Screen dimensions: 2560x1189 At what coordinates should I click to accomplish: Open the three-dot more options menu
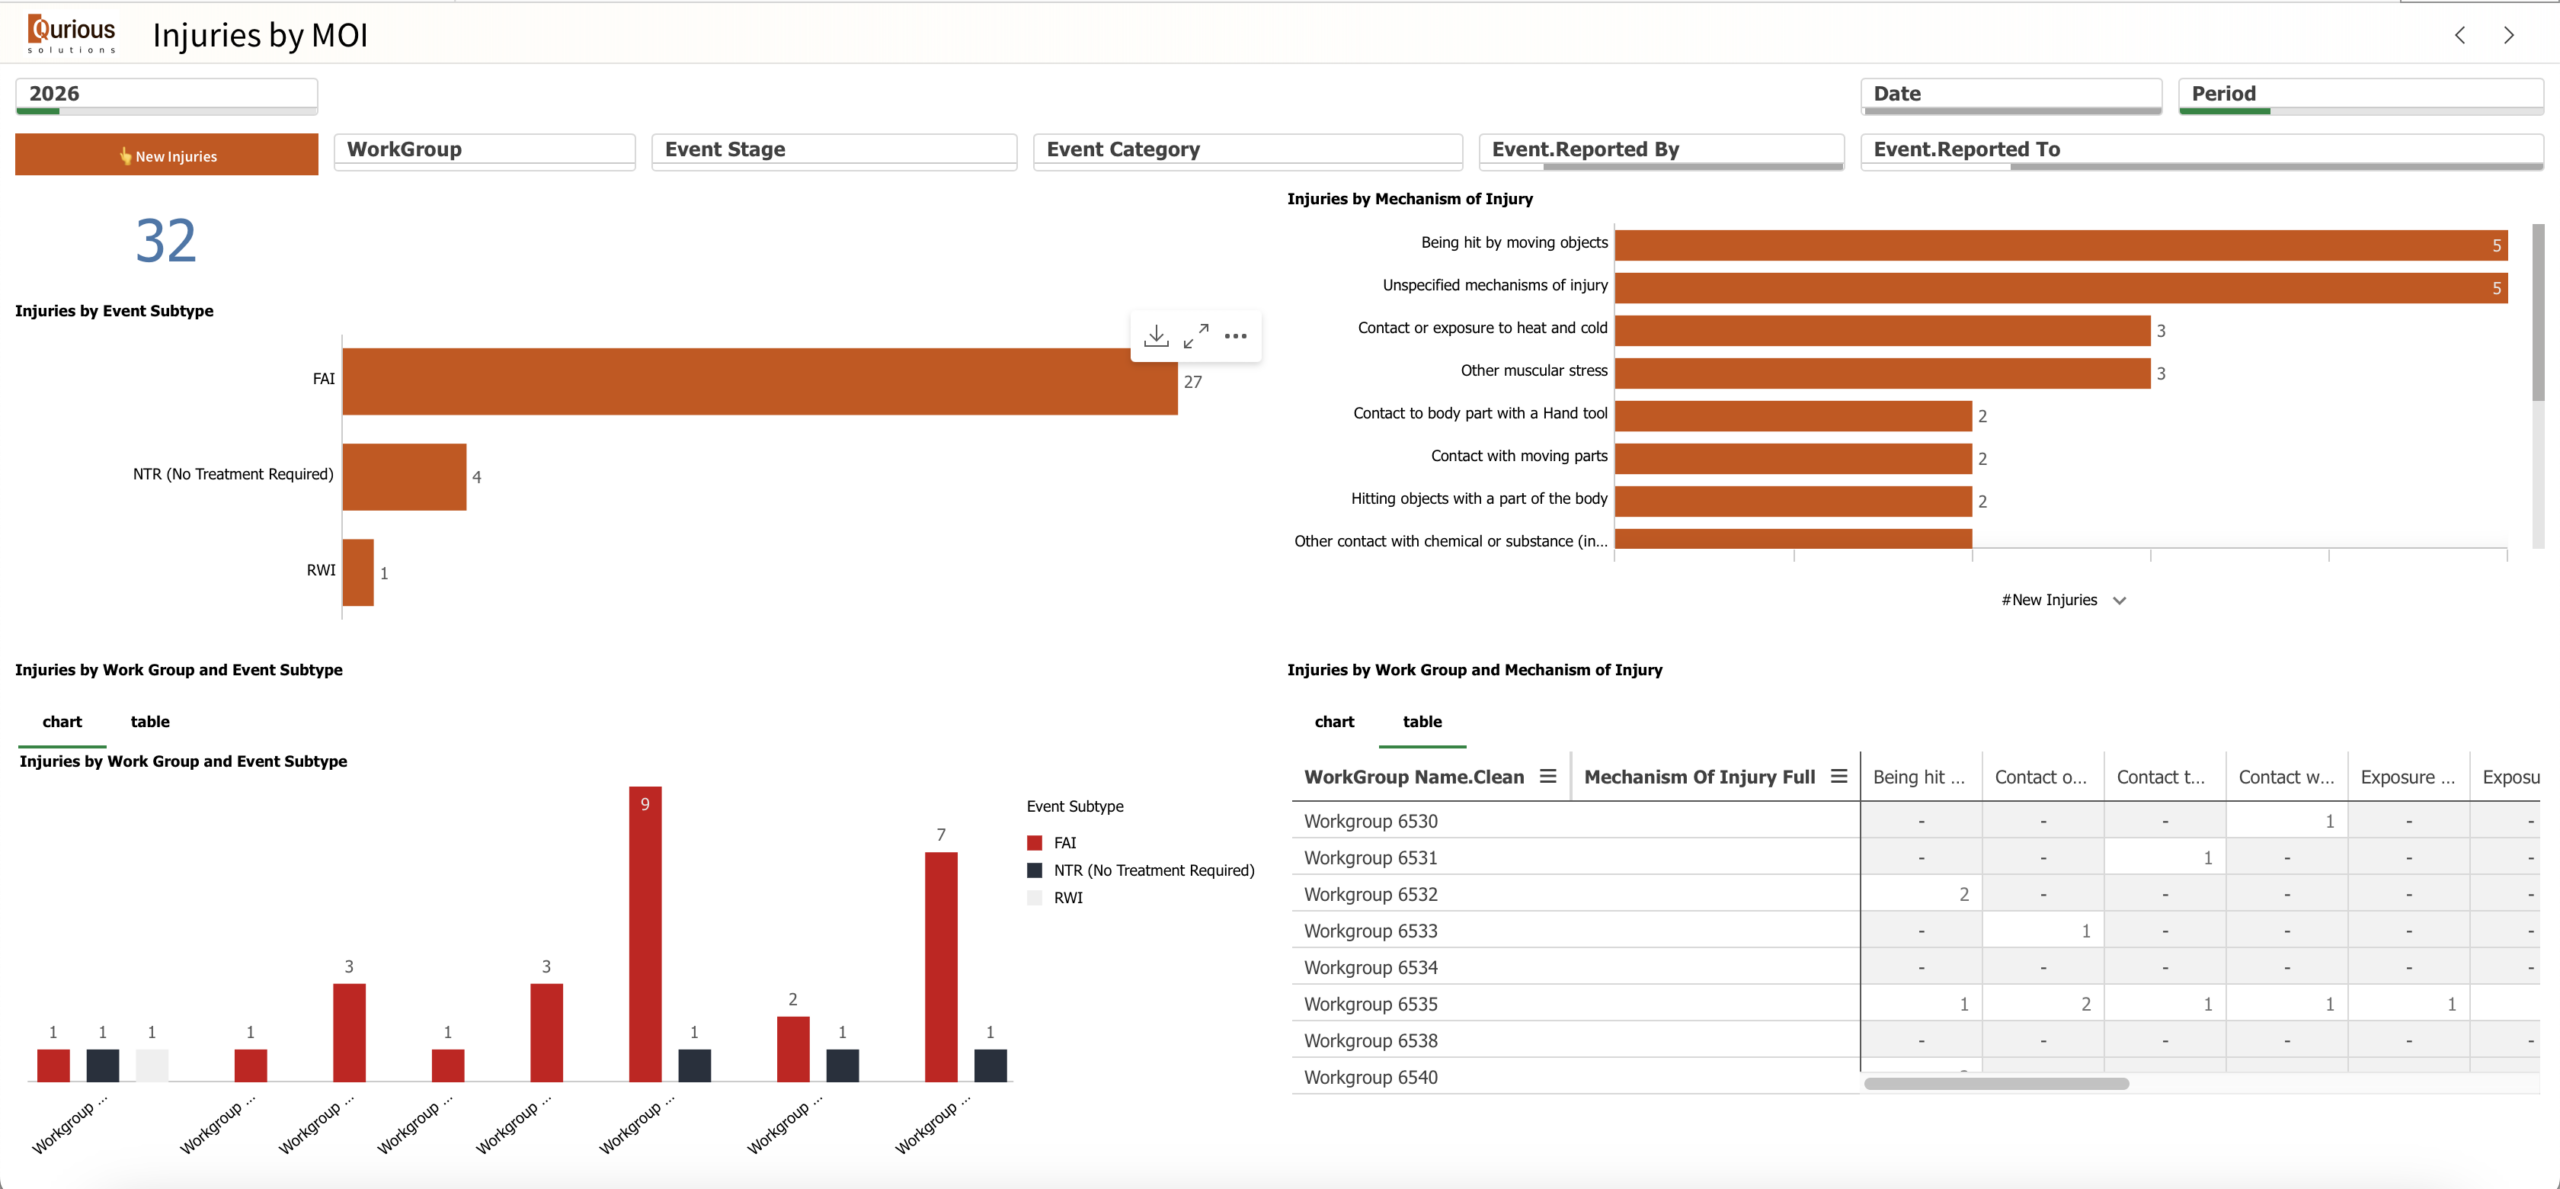click(x=1236, y=336)
